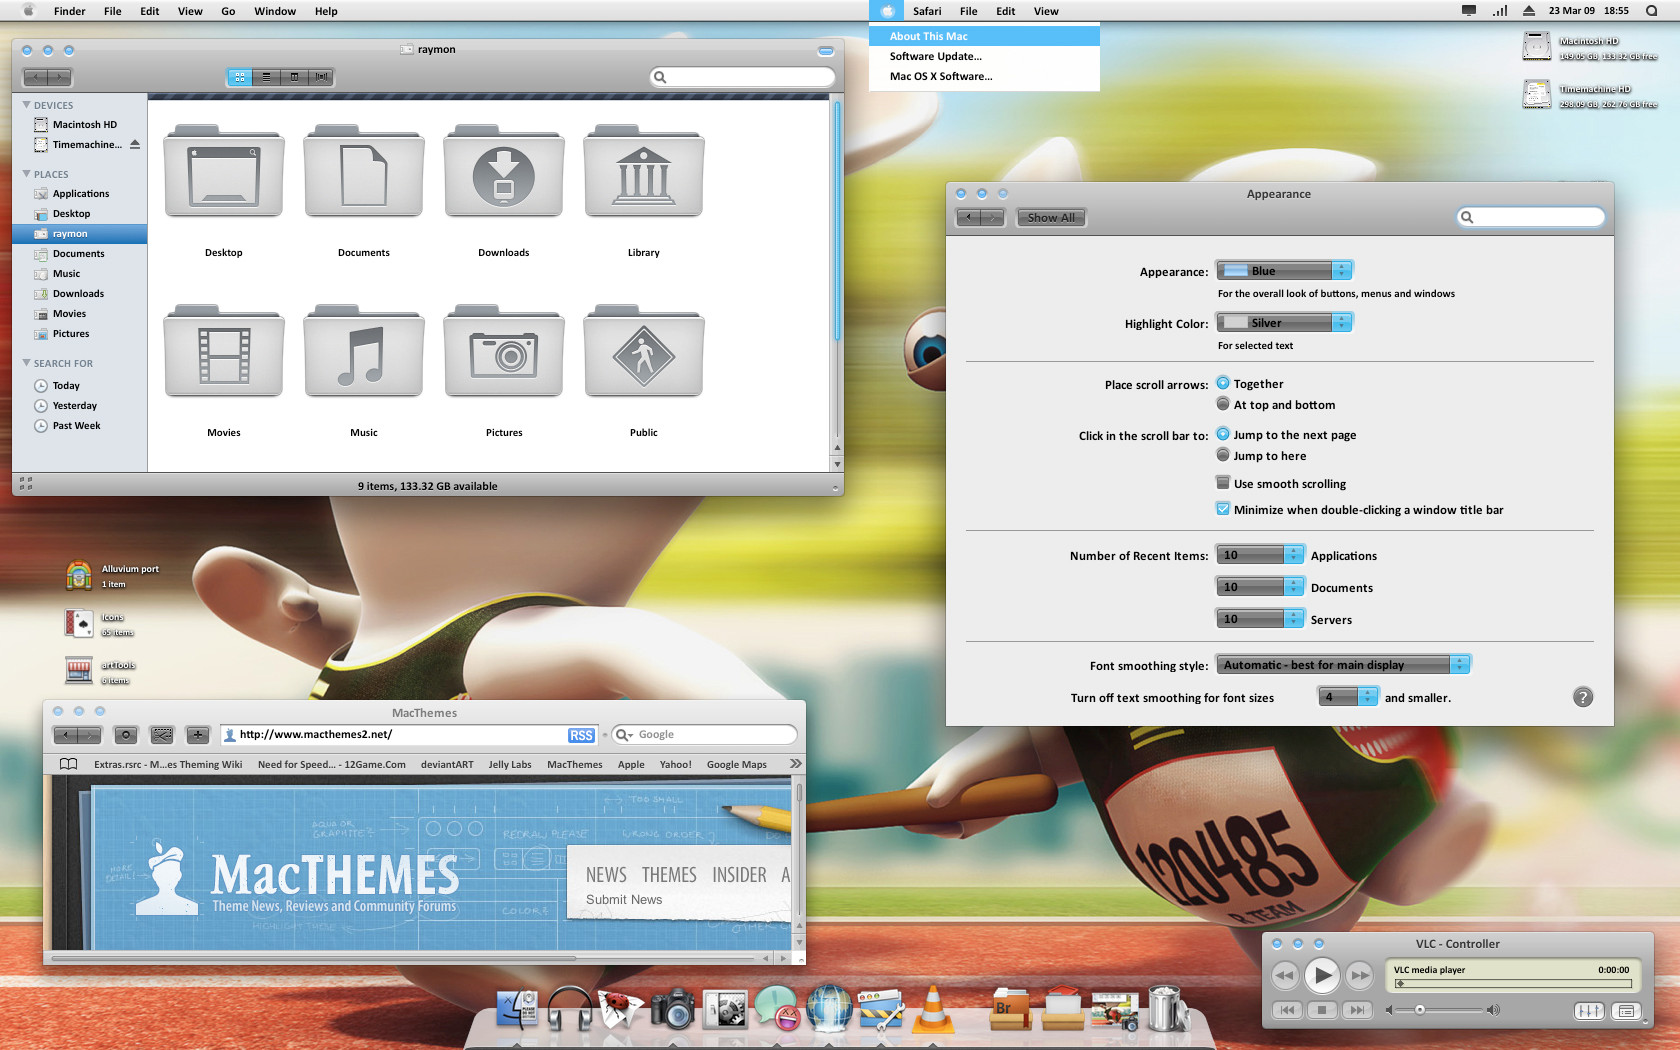Change recent Servers count dropdown

(1260, 619)
